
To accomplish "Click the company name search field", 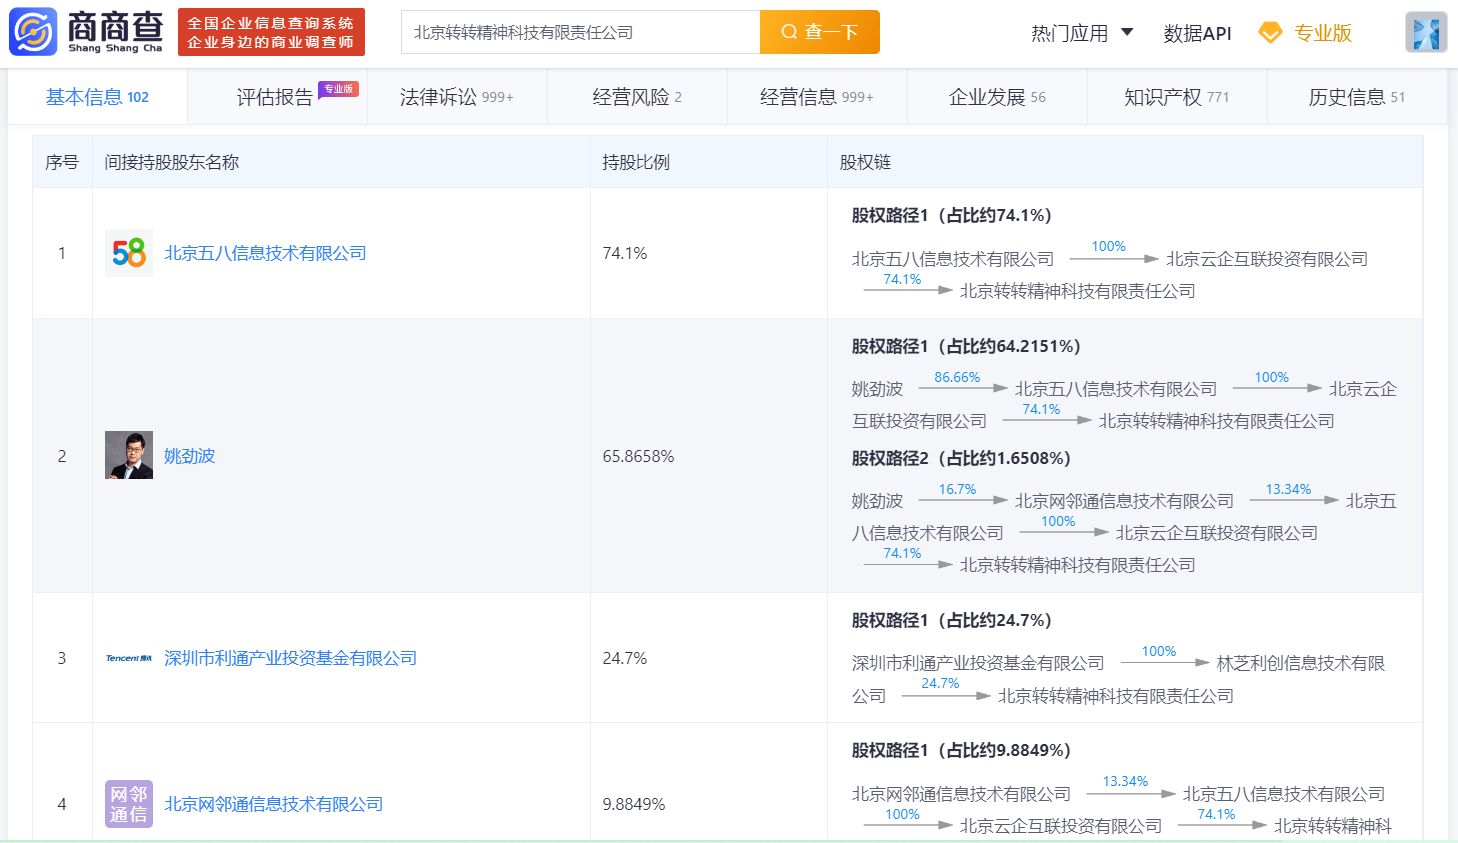I will tap(581, 32).
